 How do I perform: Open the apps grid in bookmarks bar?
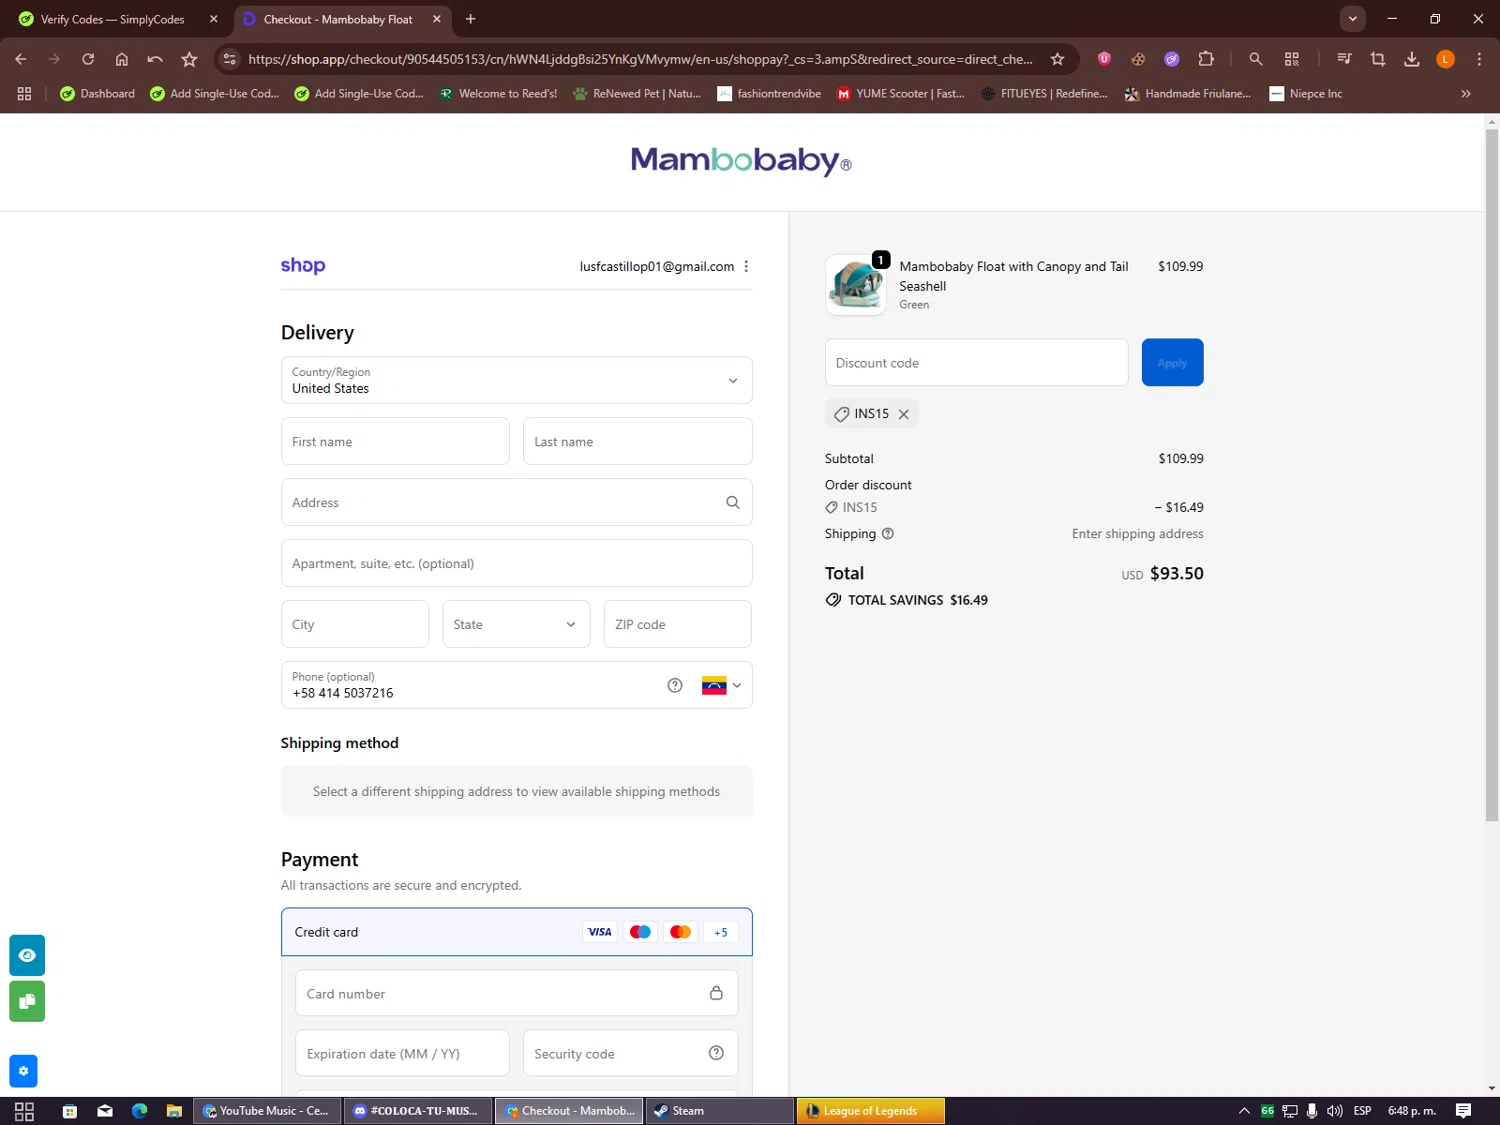coord(24,94)
